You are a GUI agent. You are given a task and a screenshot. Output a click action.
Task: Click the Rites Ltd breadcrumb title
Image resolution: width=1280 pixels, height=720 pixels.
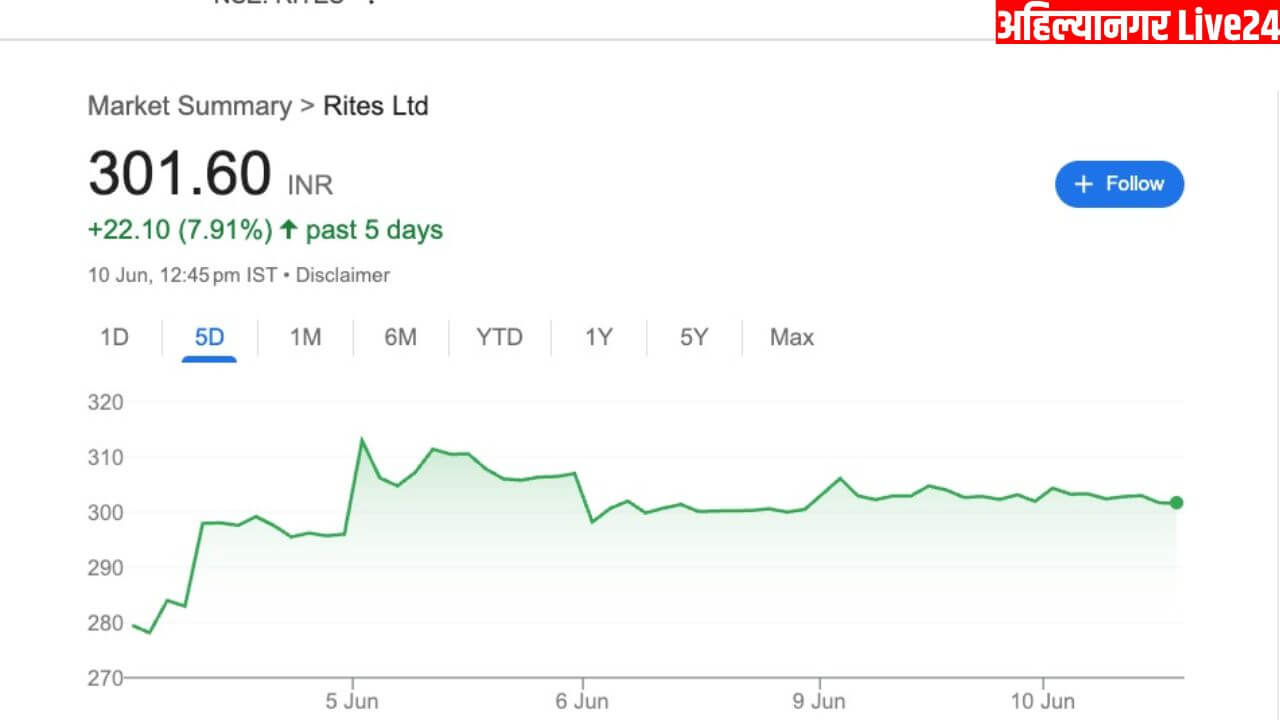coord(375,106)
